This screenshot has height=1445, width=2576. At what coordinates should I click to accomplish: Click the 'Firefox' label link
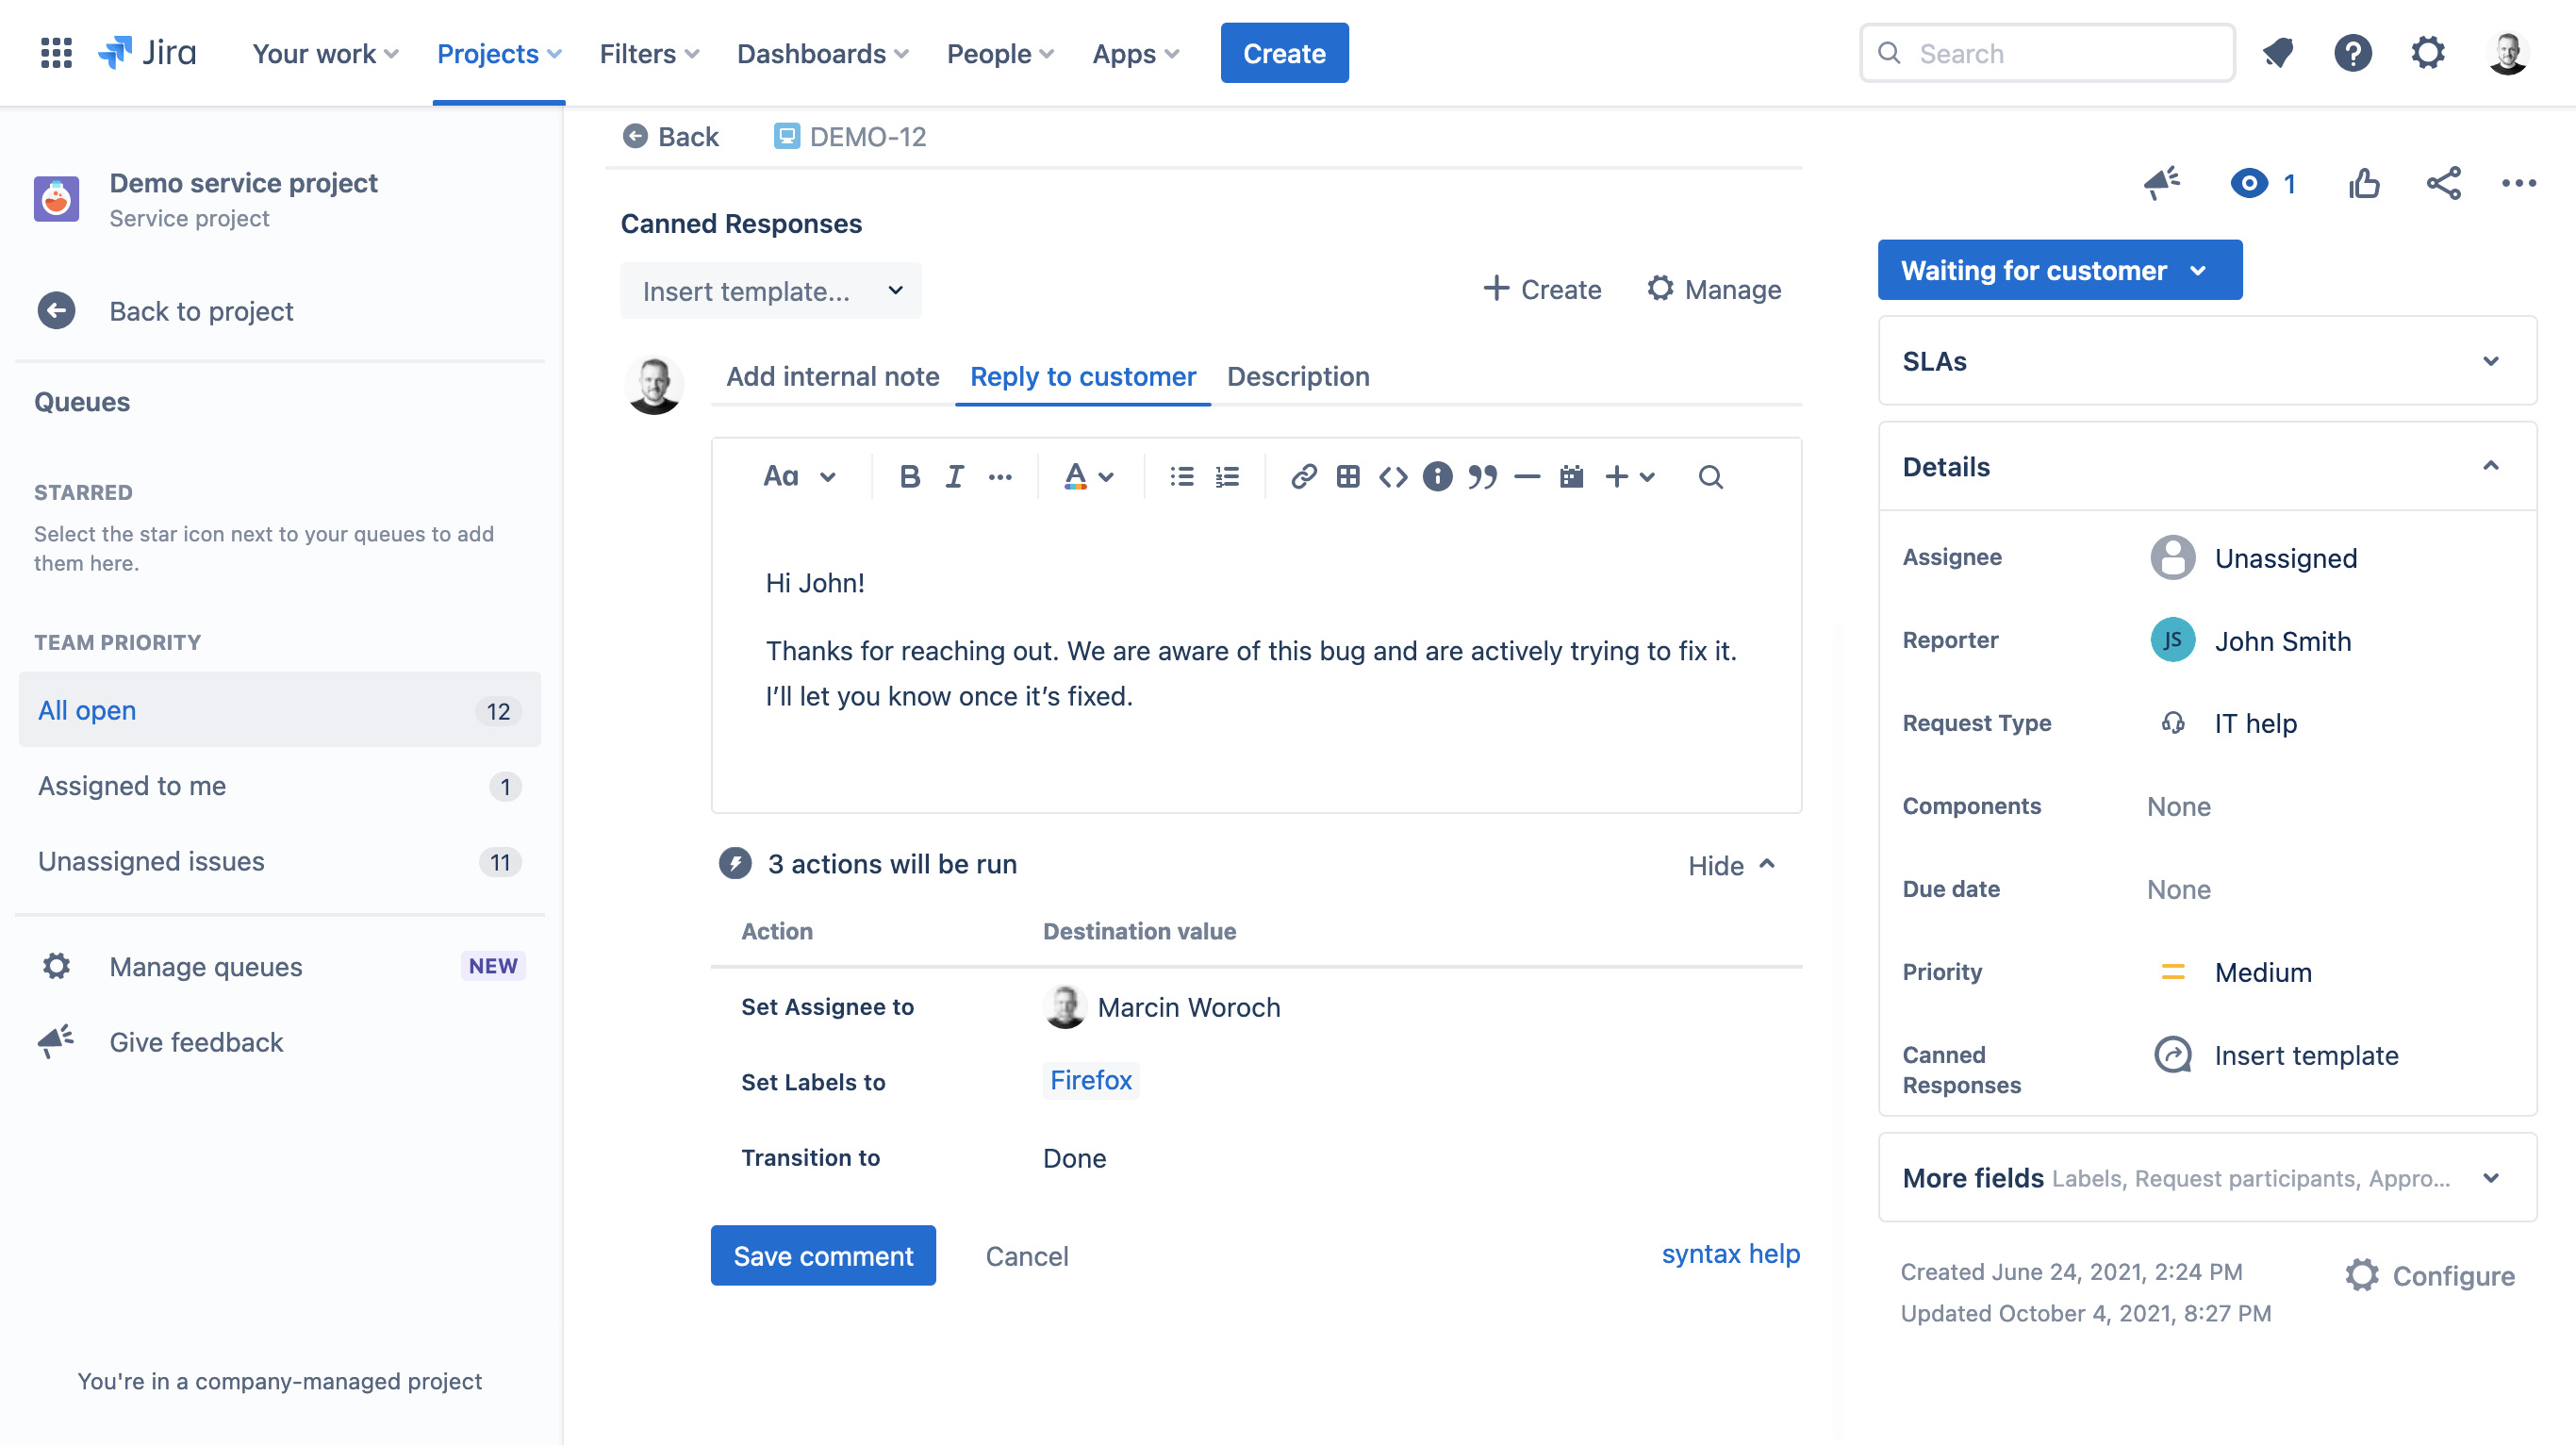(x=1088, y=1078)
